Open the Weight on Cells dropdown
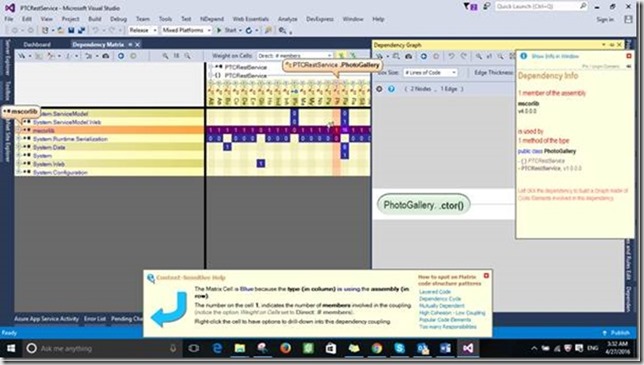 click(294, 55)
